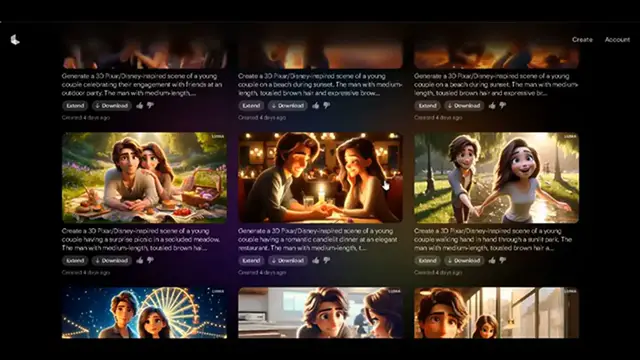Screen dimensions: 640x360
Task: Thumbs up the engagement party video
Action: [x=140, y=106]
